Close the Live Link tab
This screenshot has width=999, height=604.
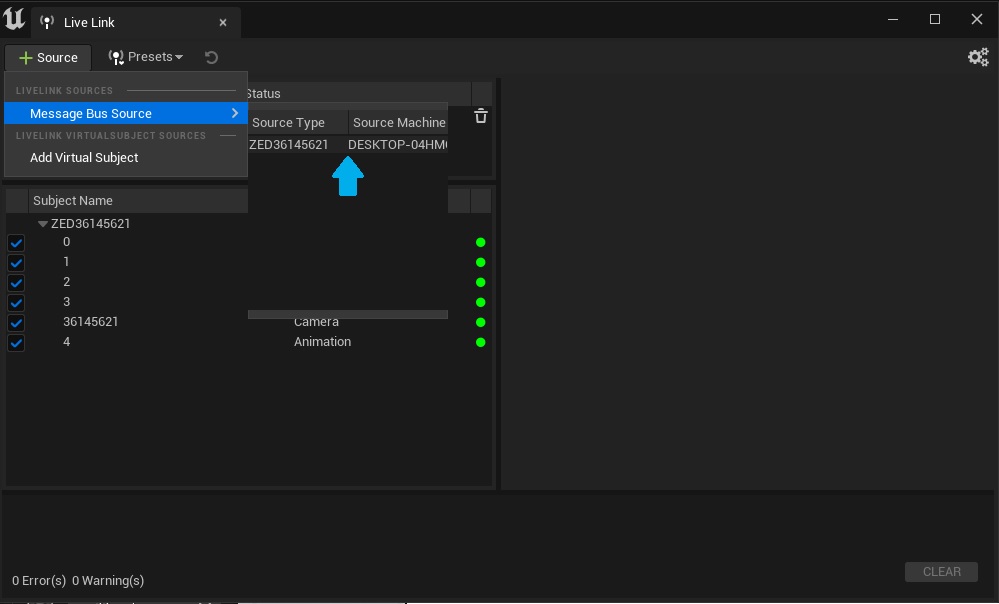[223, 22]
